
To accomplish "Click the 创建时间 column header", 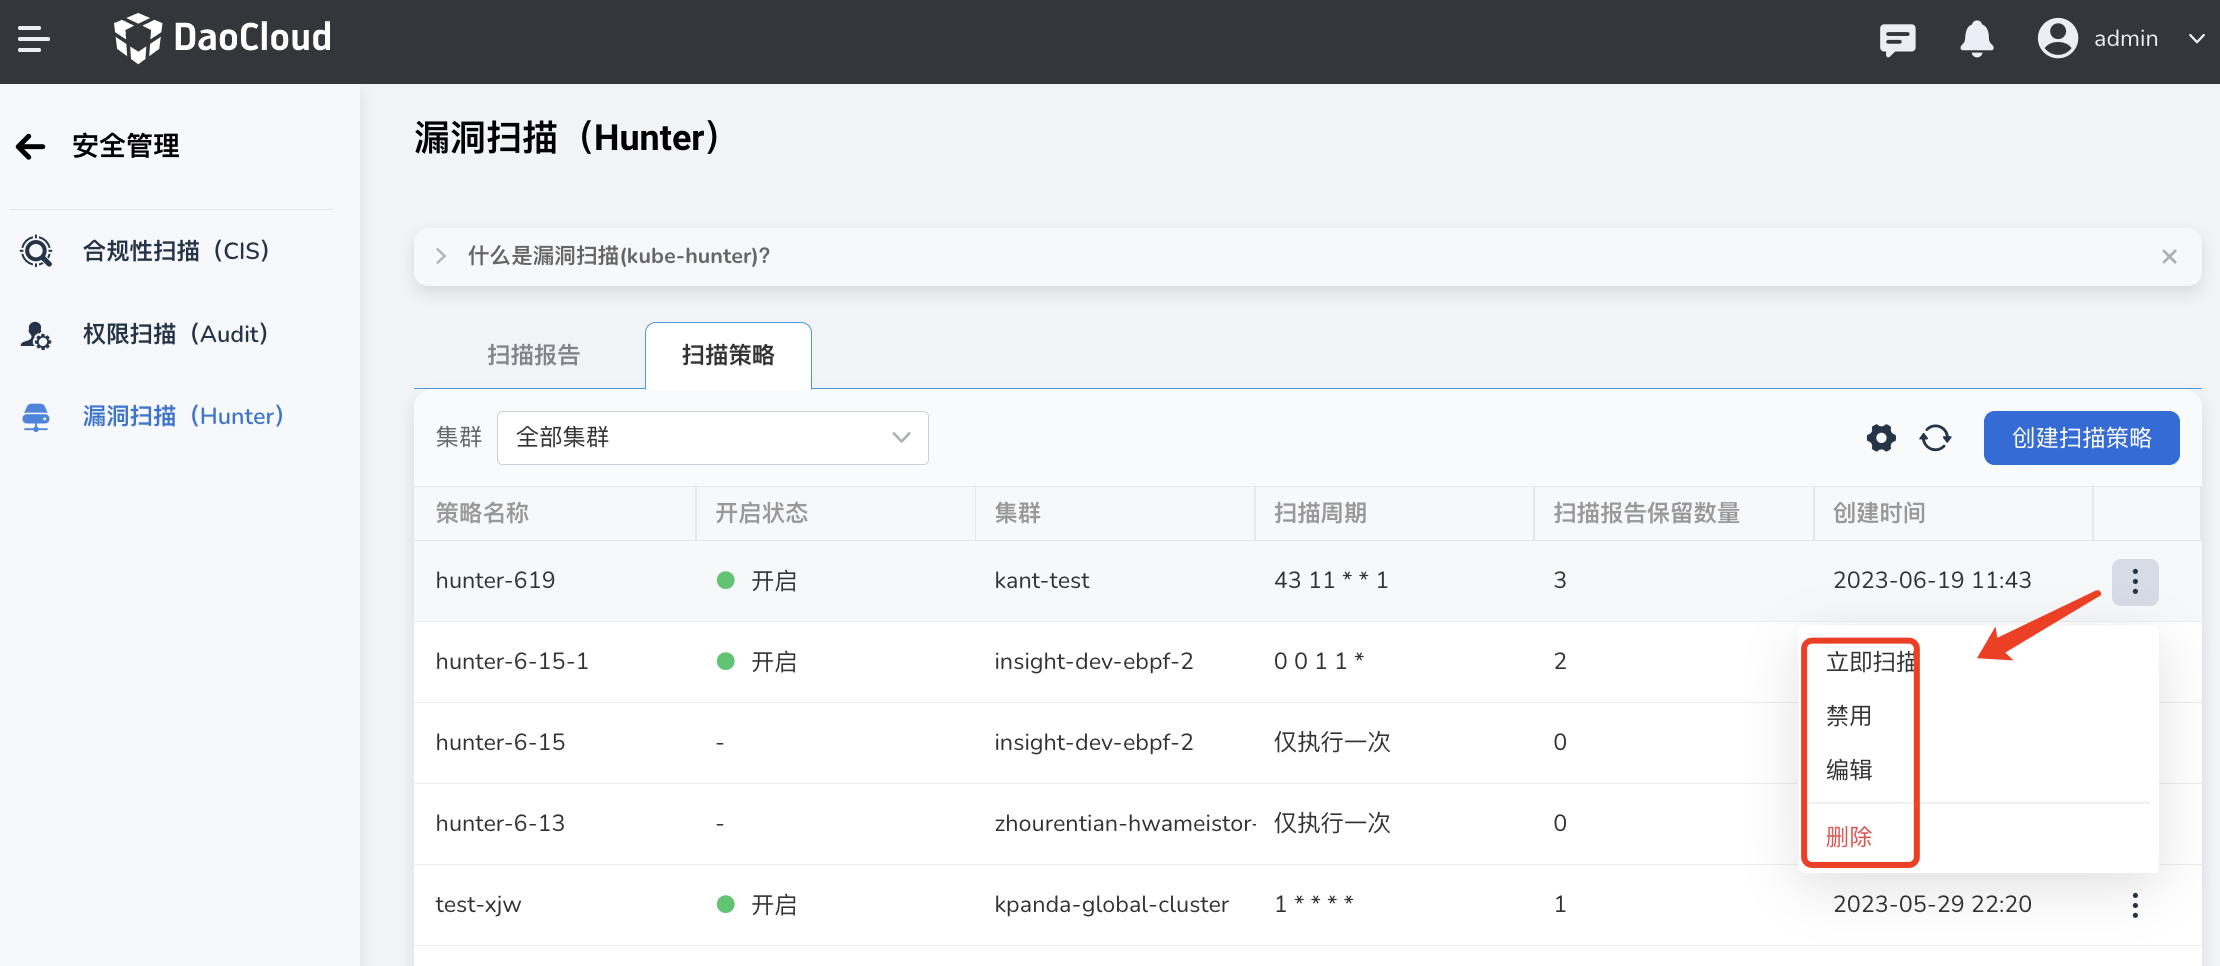I will point(1879,513).
